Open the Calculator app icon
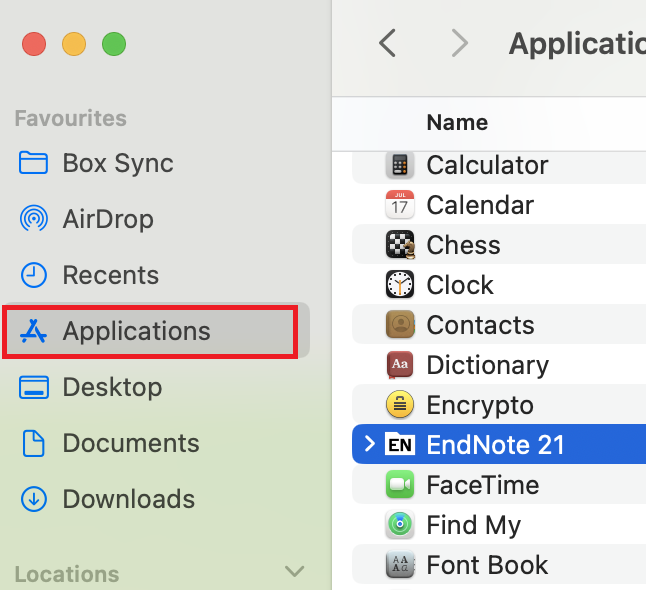Screen dimensions: 646x590 tap(400, 165)
